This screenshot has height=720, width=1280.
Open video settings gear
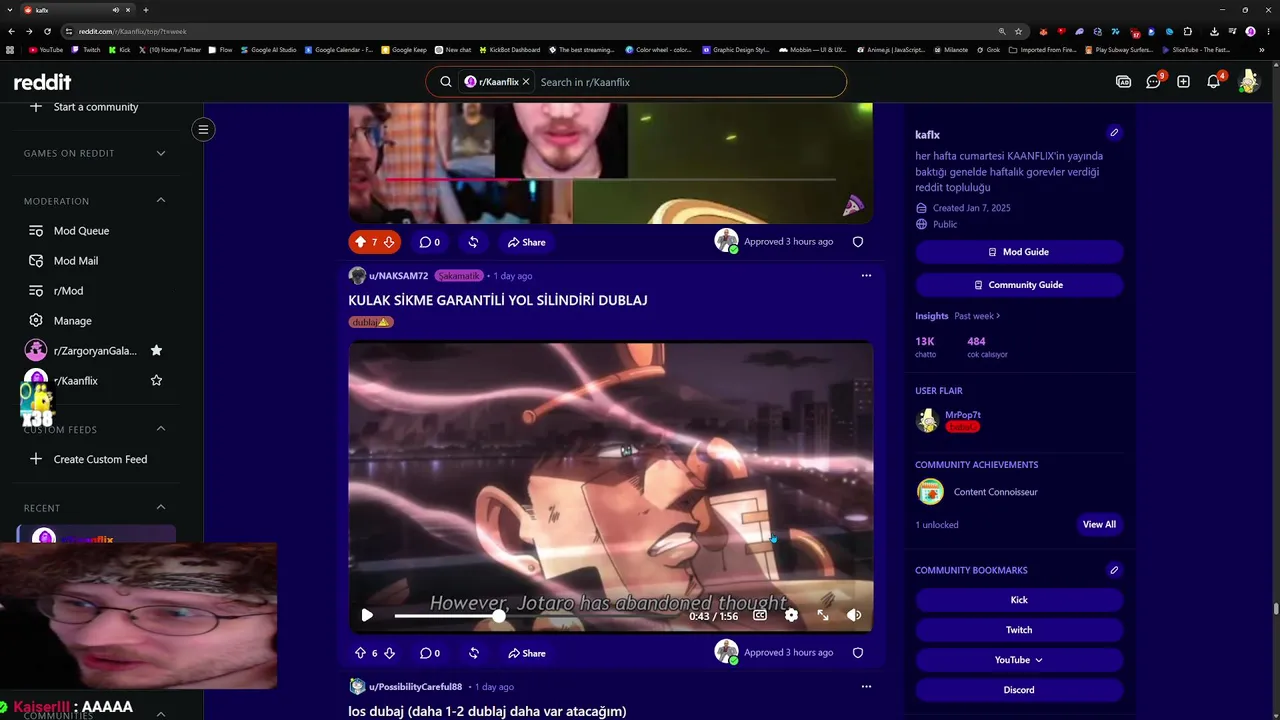(x=791, y=615)
